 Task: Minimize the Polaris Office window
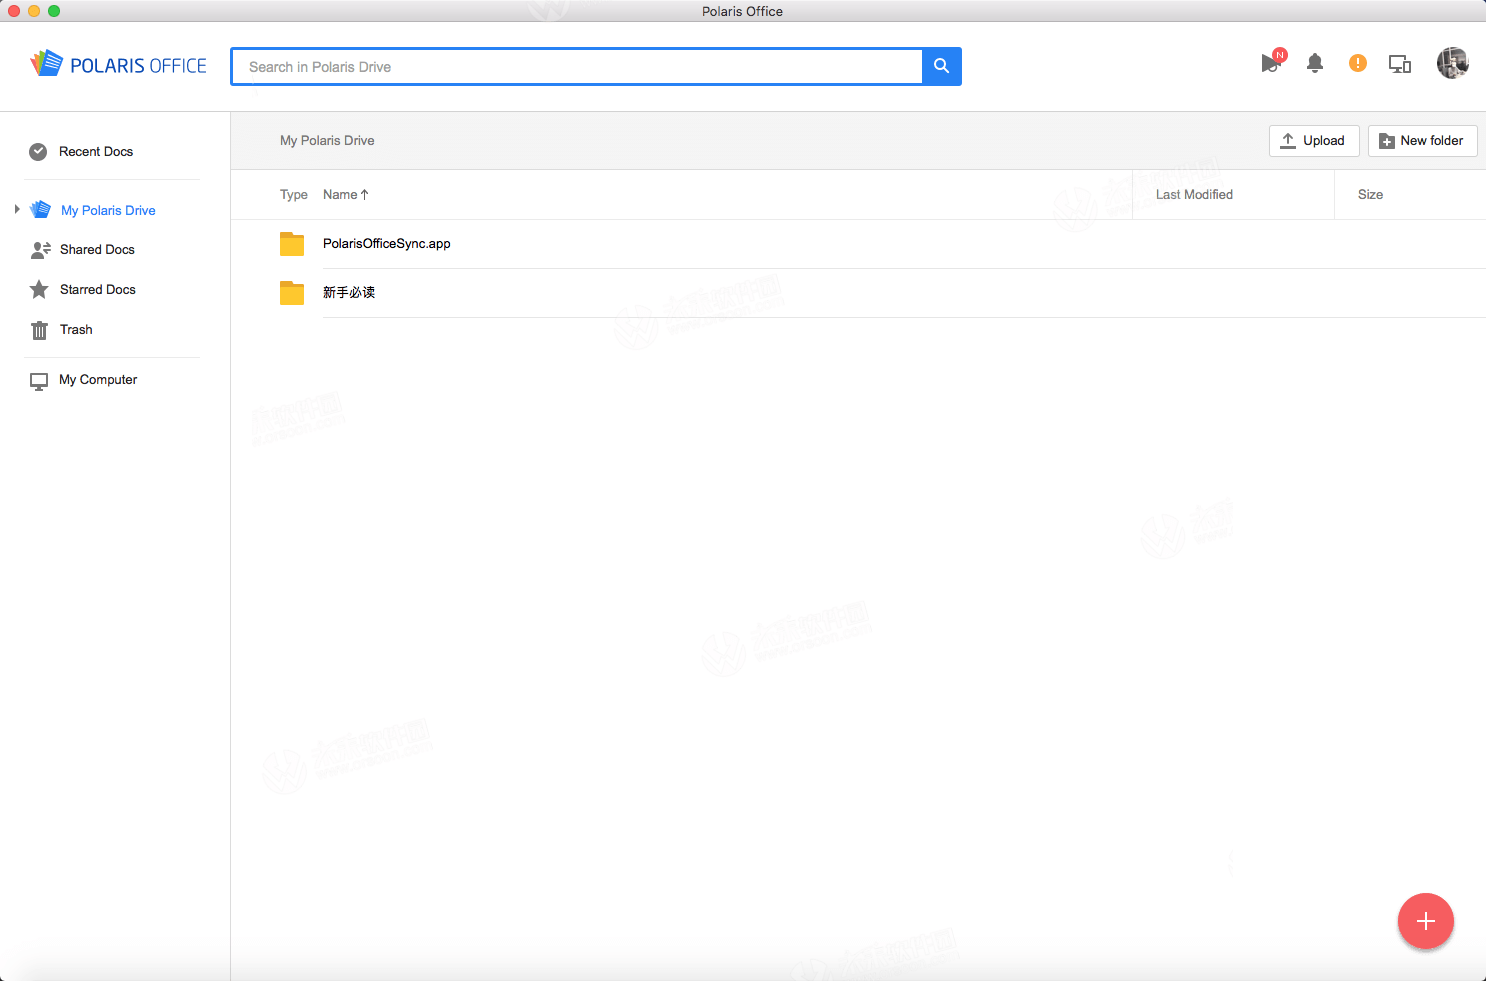pos(34,11)
